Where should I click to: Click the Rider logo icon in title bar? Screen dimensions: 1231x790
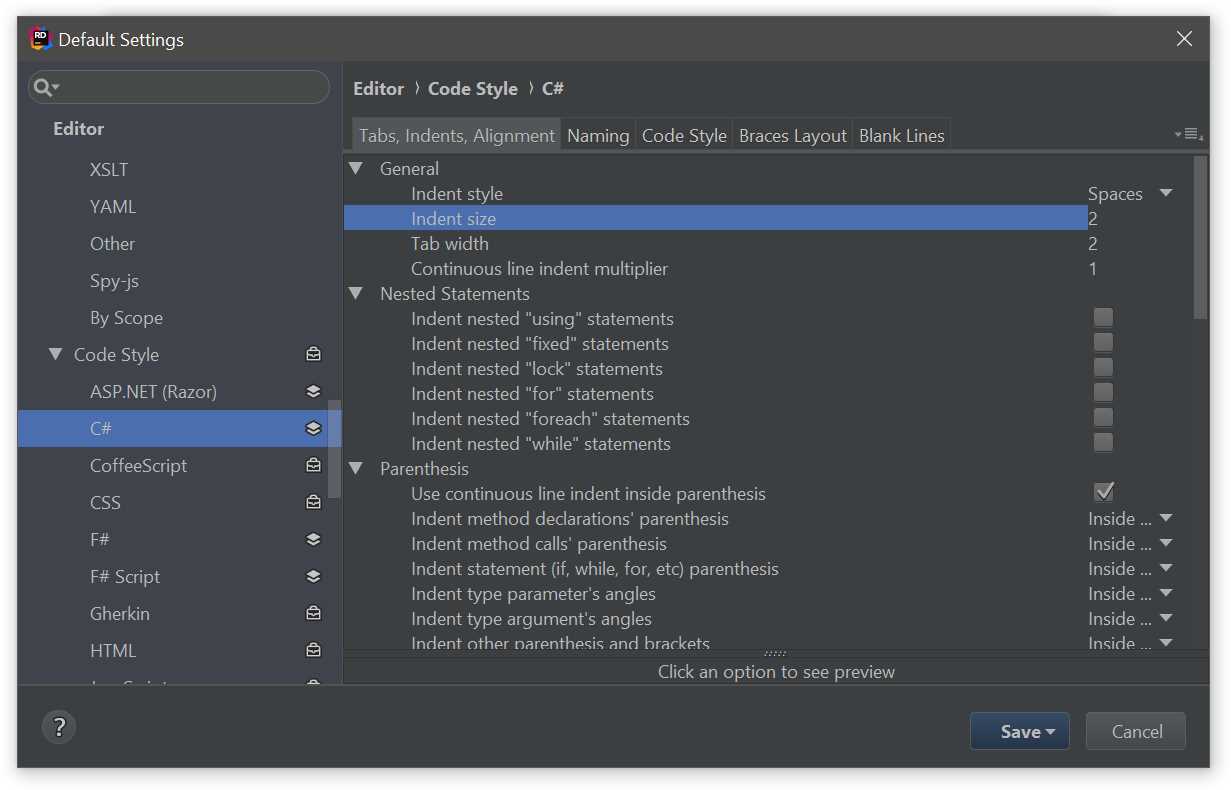click(40, 39)
